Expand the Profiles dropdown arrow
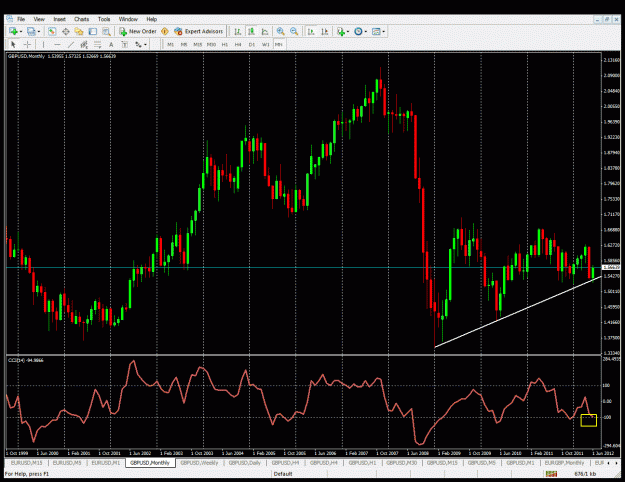 pos(39,31)
